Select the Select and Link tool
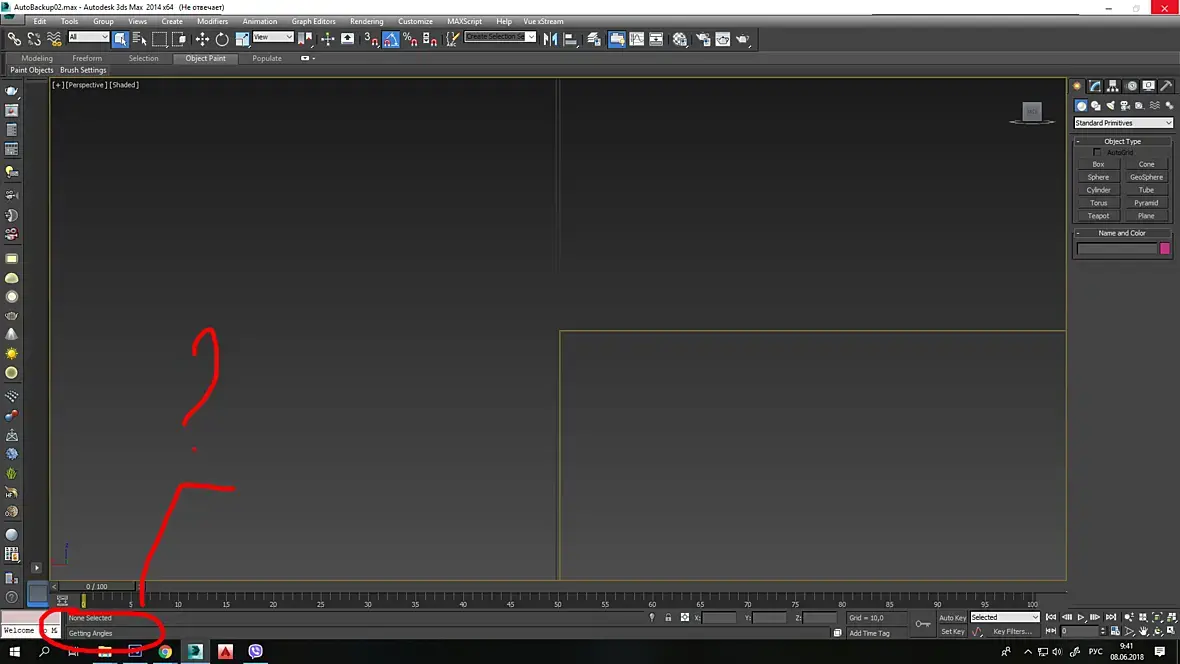Viewport: 1180px width, 664px height. (x=14, y=38)
